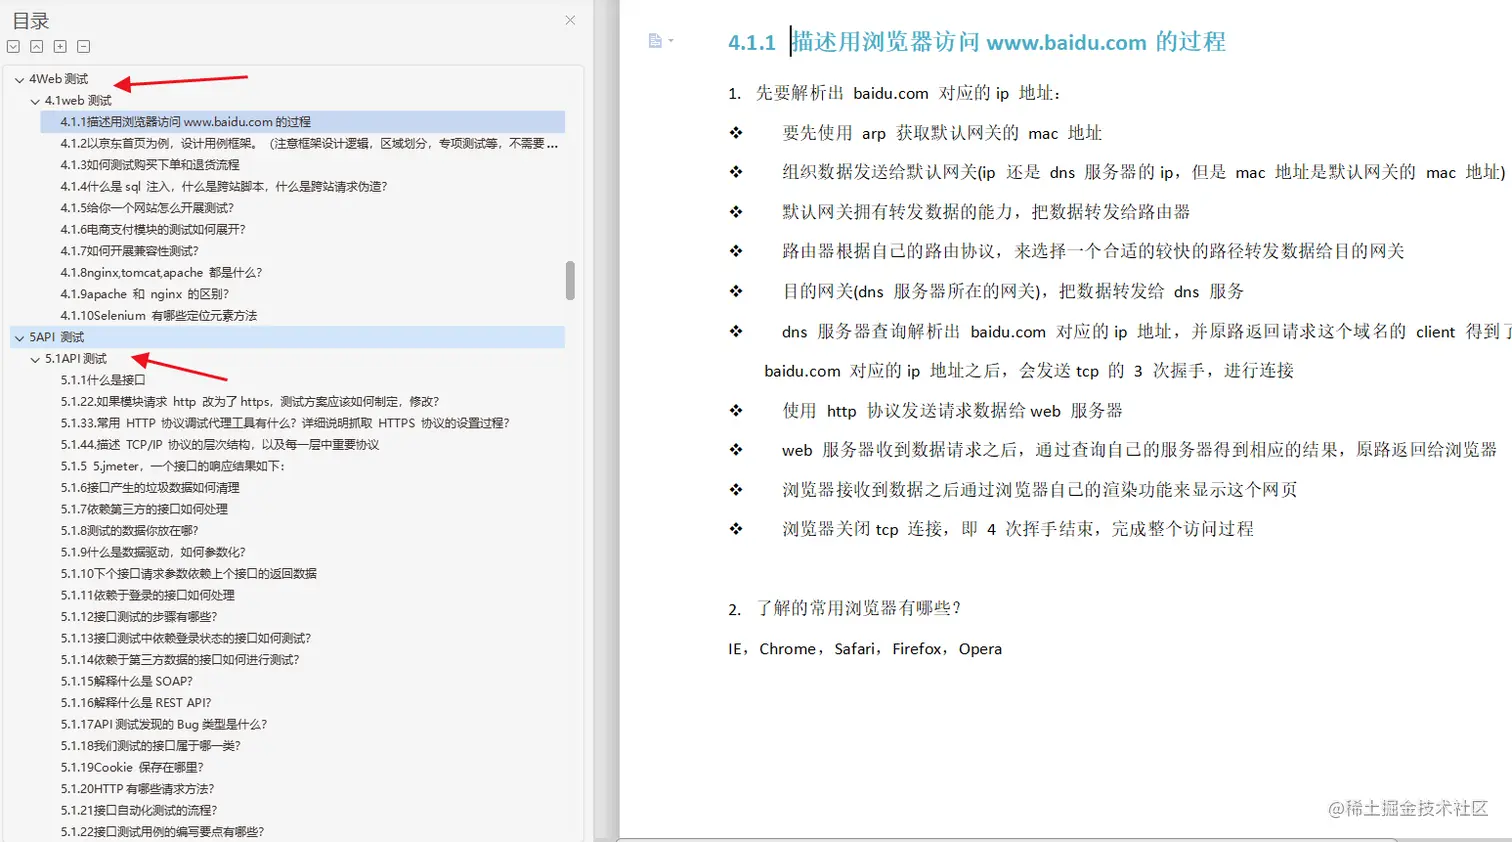Open 4.1.10Selenium 有哪些定位元素方法
The height and width of the screenshot is (842, 1512).
(x=159, y=315)
